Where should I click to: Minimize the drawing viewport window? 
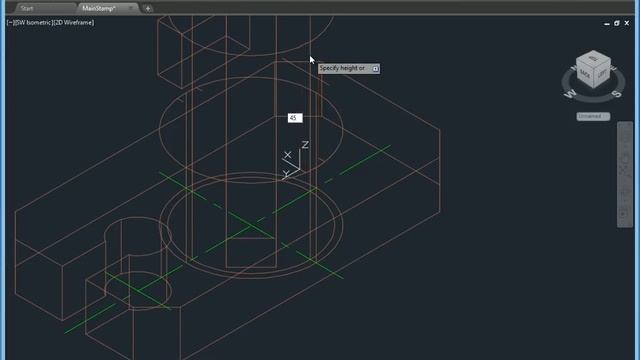(x=607, y=23)
